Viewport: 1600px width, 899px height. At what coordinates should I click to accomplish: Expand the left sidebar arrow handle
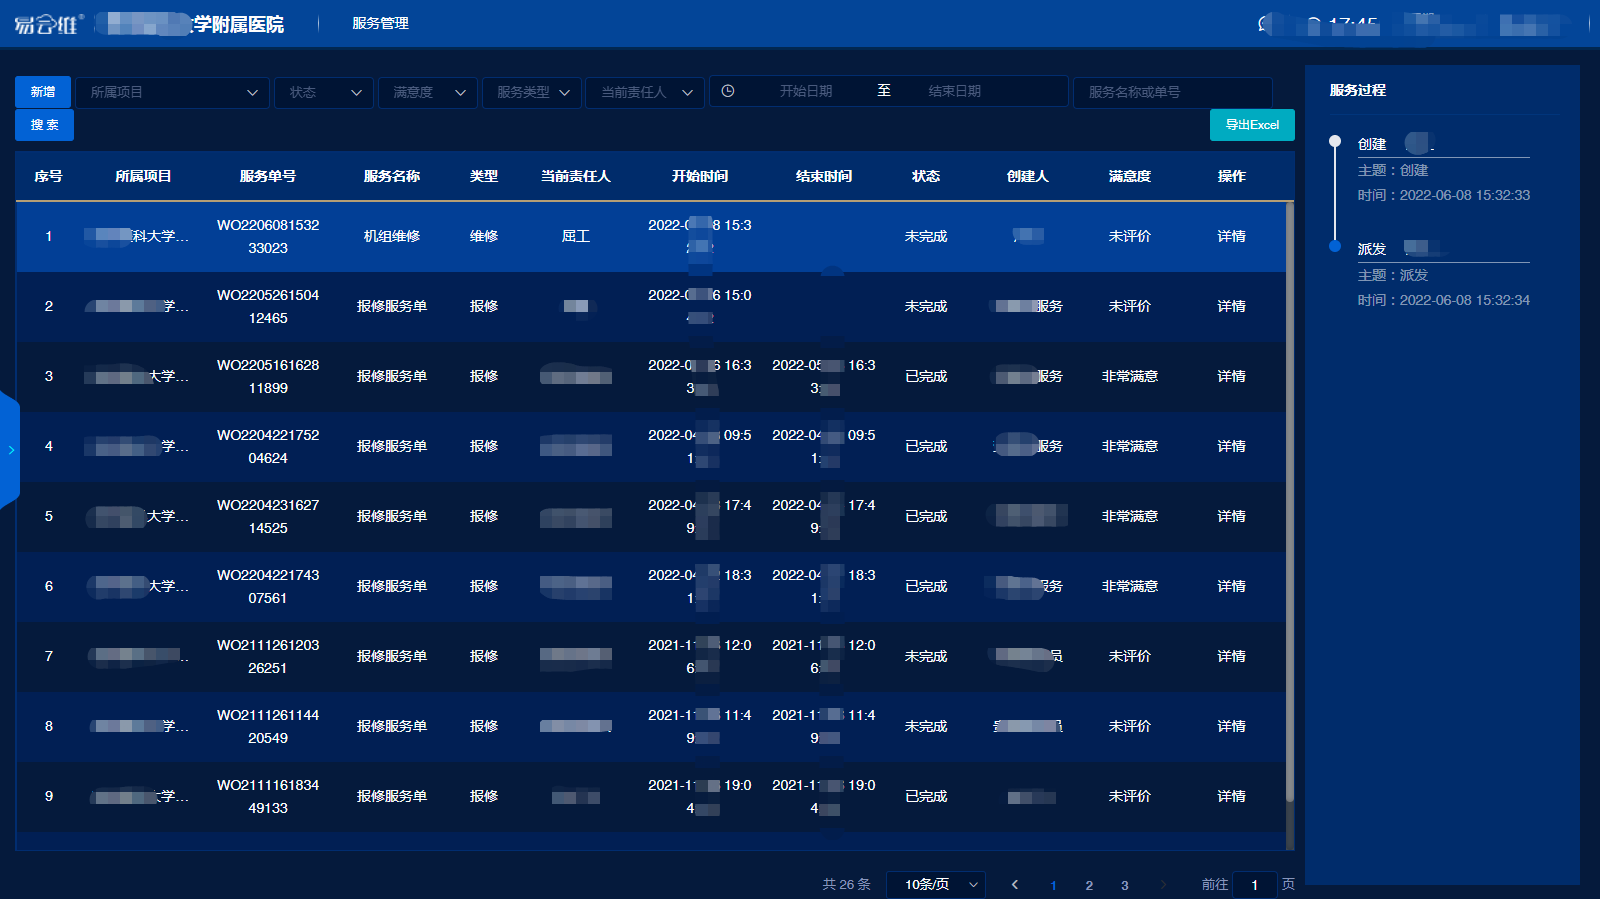pos(10,450)
